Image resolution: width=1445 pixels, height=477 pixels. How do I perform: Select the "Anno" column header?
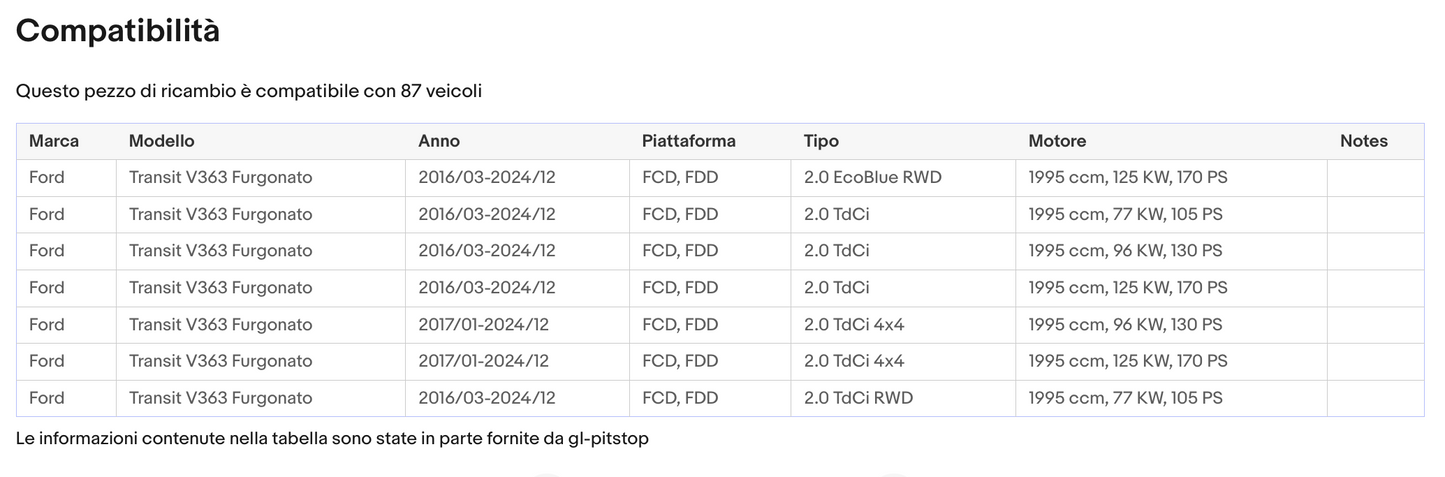point(439,141)
